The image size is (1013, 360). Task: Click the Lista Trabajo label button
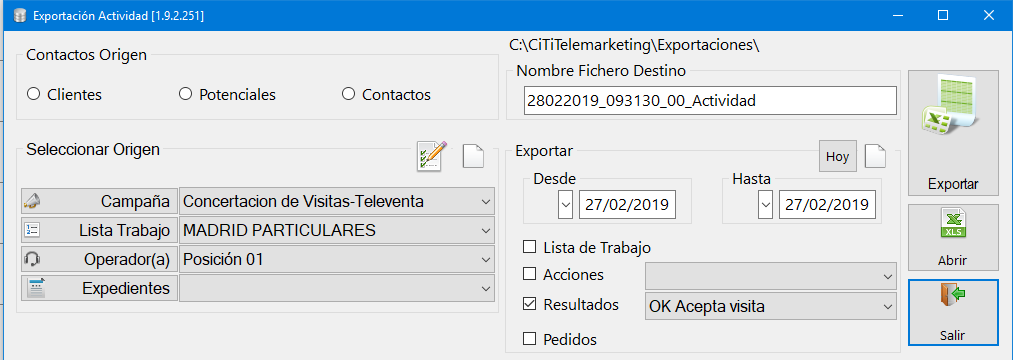click(99, 230)
